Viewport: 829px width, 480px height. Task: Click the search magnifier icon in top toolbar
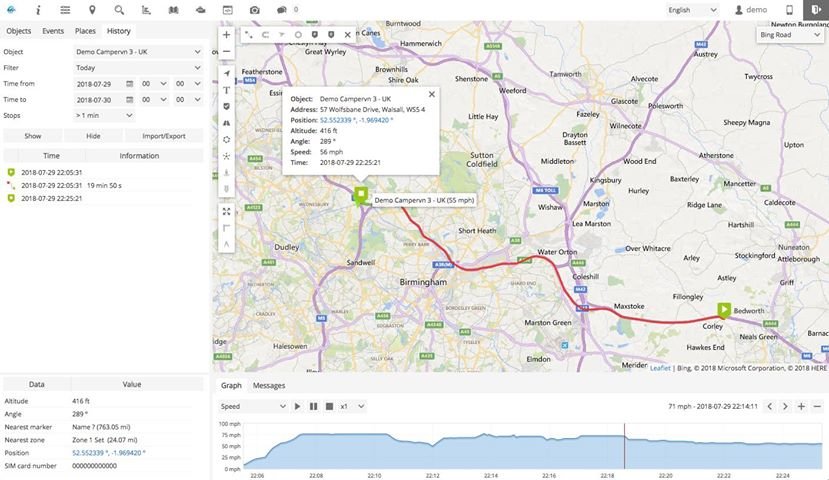tap(120, 10)
